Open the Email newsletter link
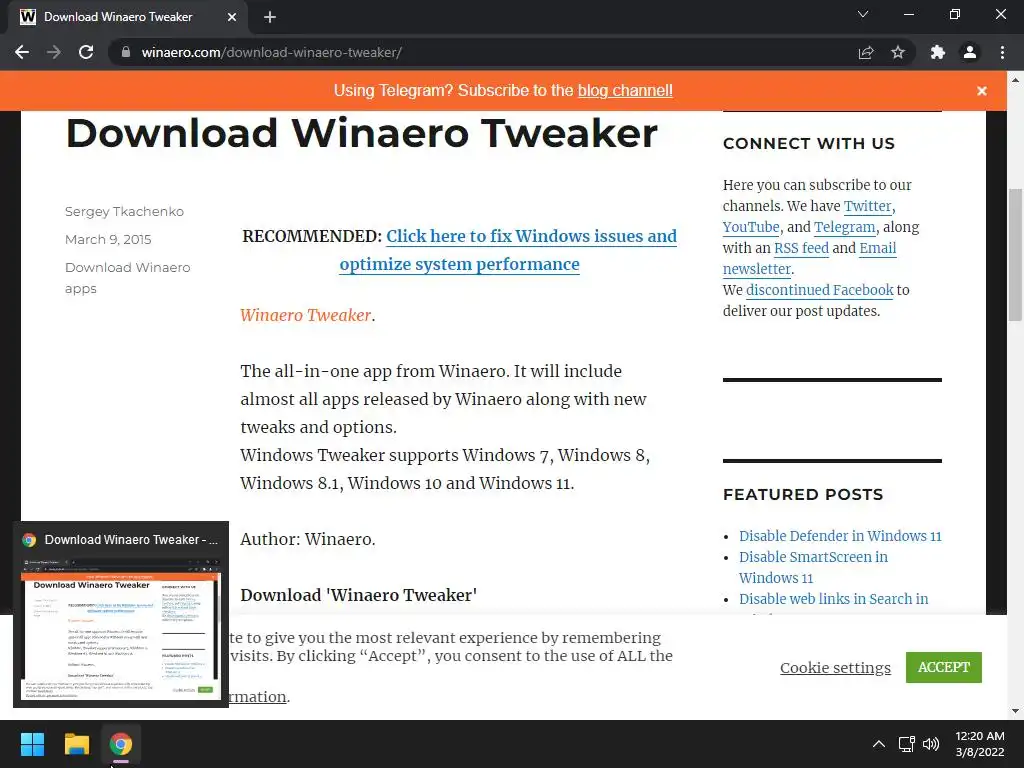 [809, 259]
